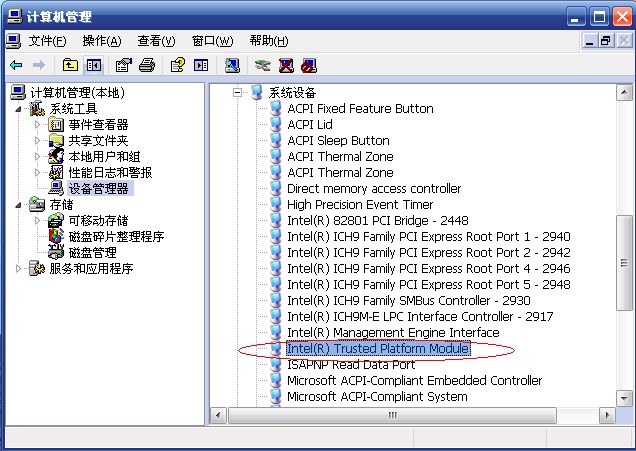Select Intel(R) 82801 PCI Bridge - 2448
Viewport: 636px width, 451px height.
[378, 221]
